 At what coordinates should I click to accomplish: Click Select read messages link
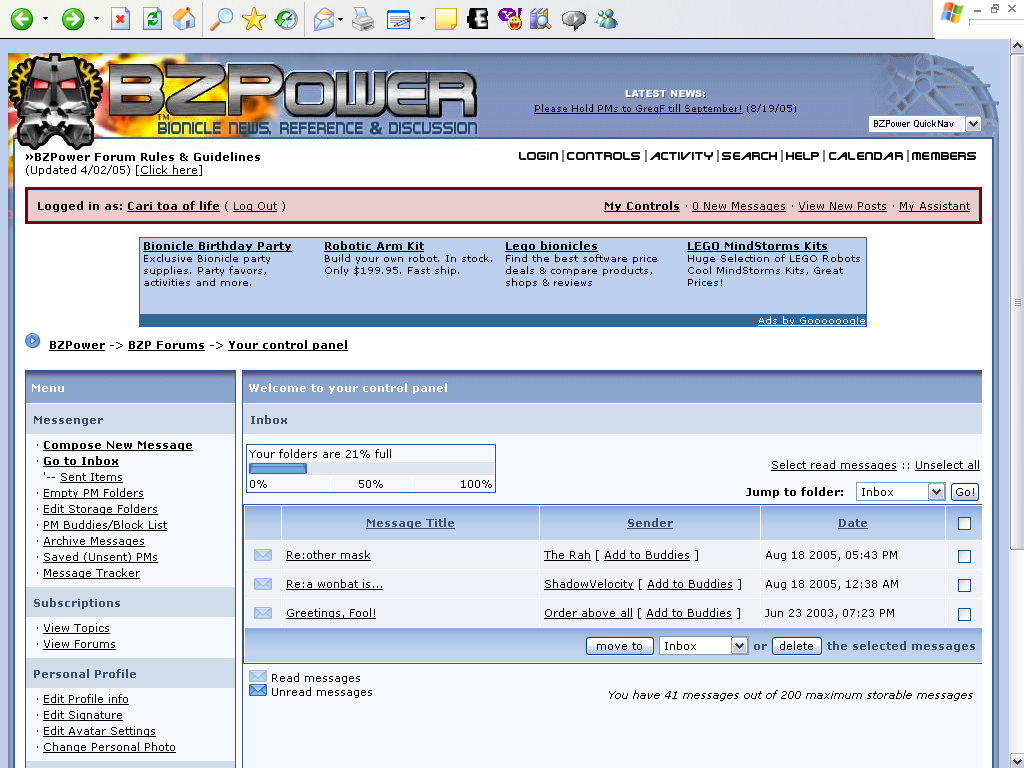pos(833,464)
